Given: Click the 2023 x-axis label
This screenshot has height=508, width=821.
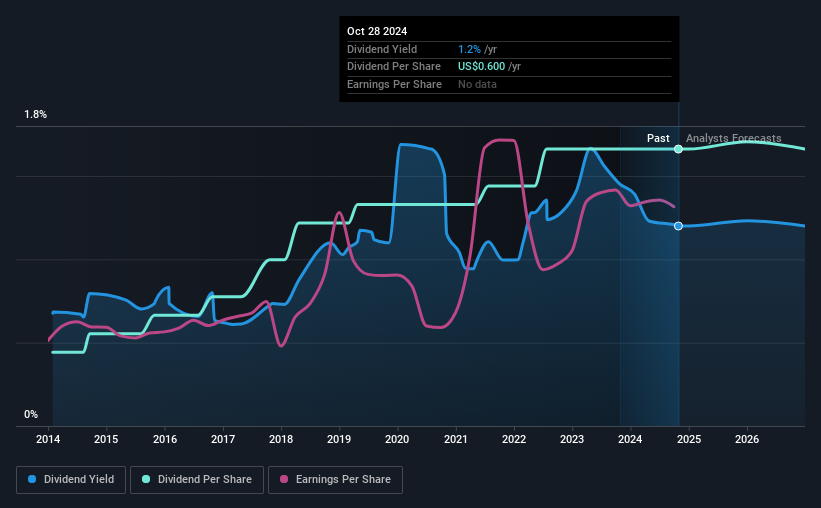Looking at the screenshot, I should 572,439.
